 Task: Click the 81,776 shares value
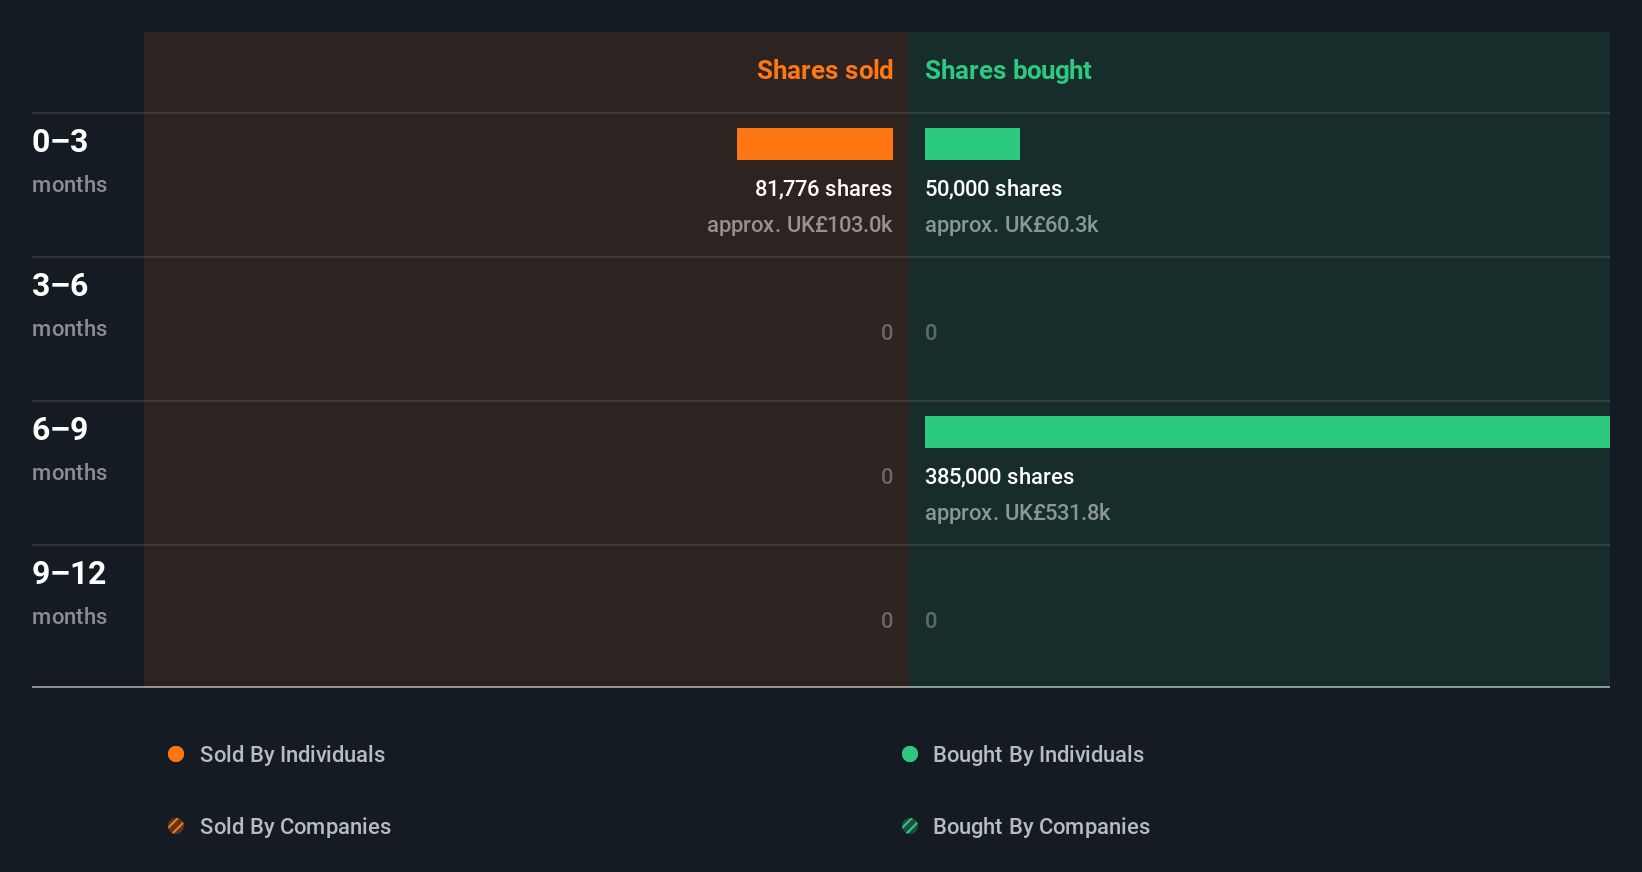[x=823, y=188]
